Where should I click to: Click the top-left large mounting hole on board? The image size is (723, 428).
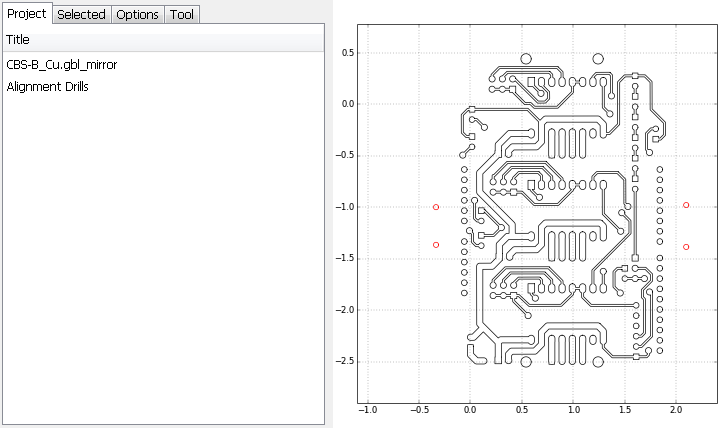(x=526, y=59)
